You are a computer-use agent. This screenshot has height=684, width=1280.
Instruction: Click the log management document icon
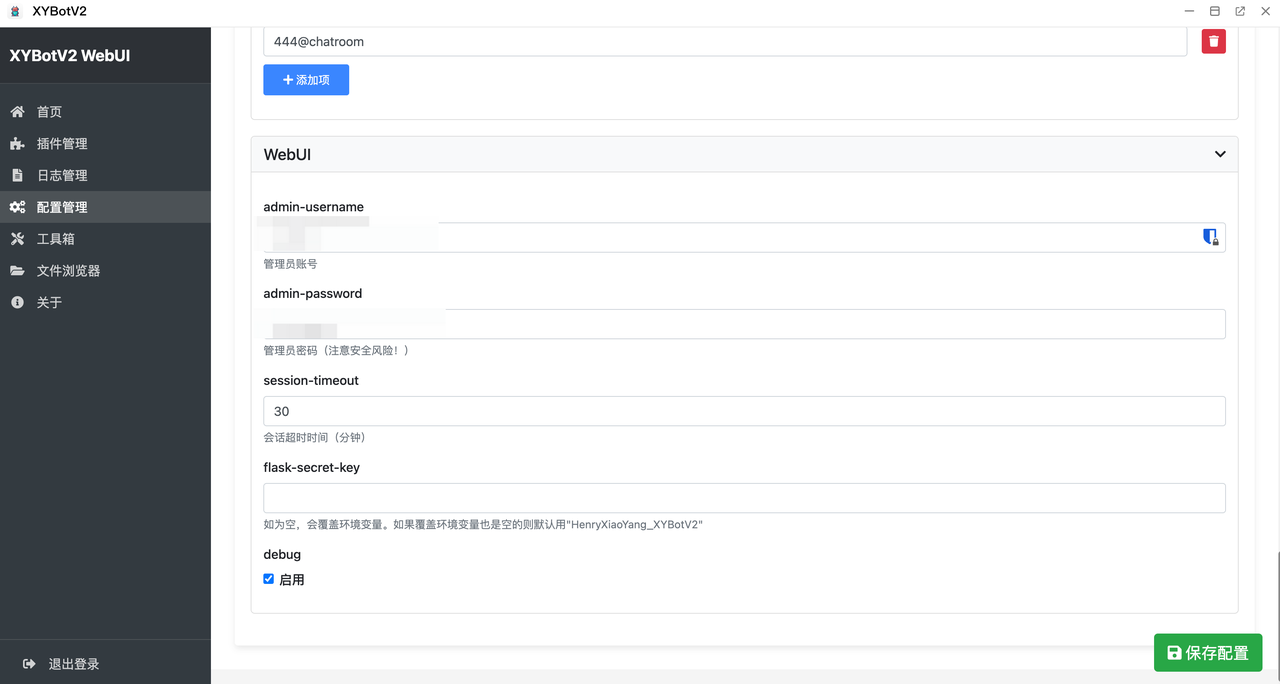17,175
